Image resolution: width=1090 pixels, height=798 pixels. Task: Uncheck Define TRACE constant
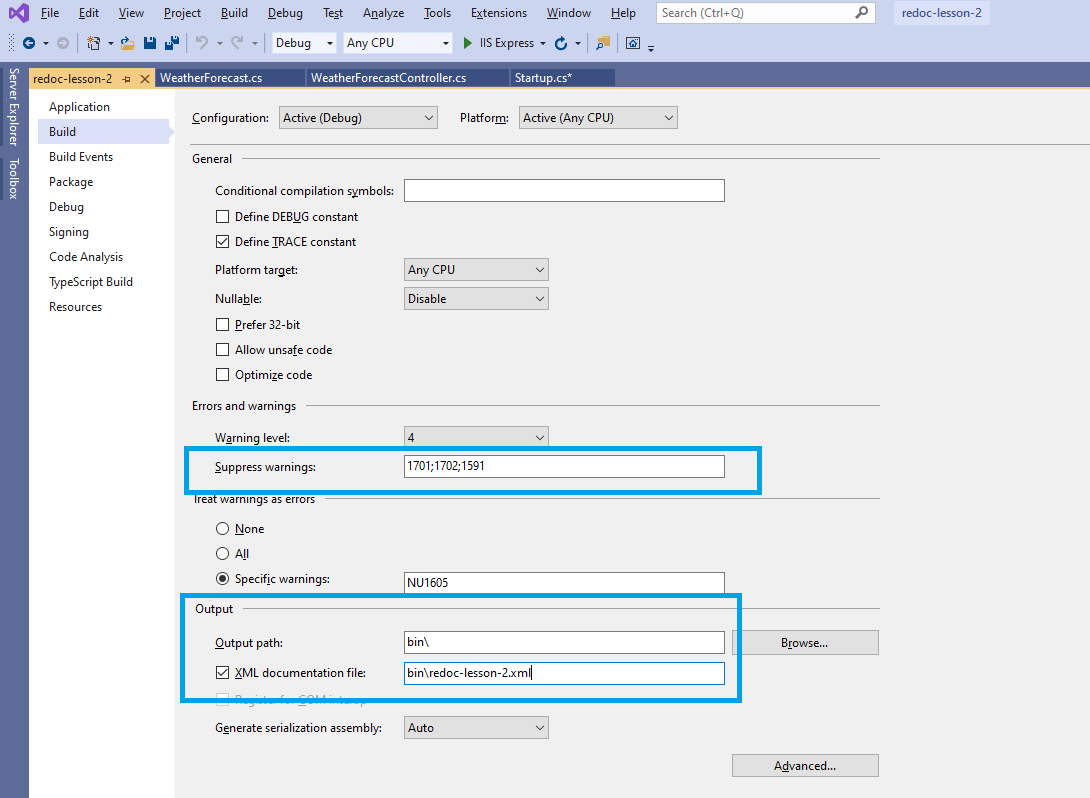coord(222,241)
